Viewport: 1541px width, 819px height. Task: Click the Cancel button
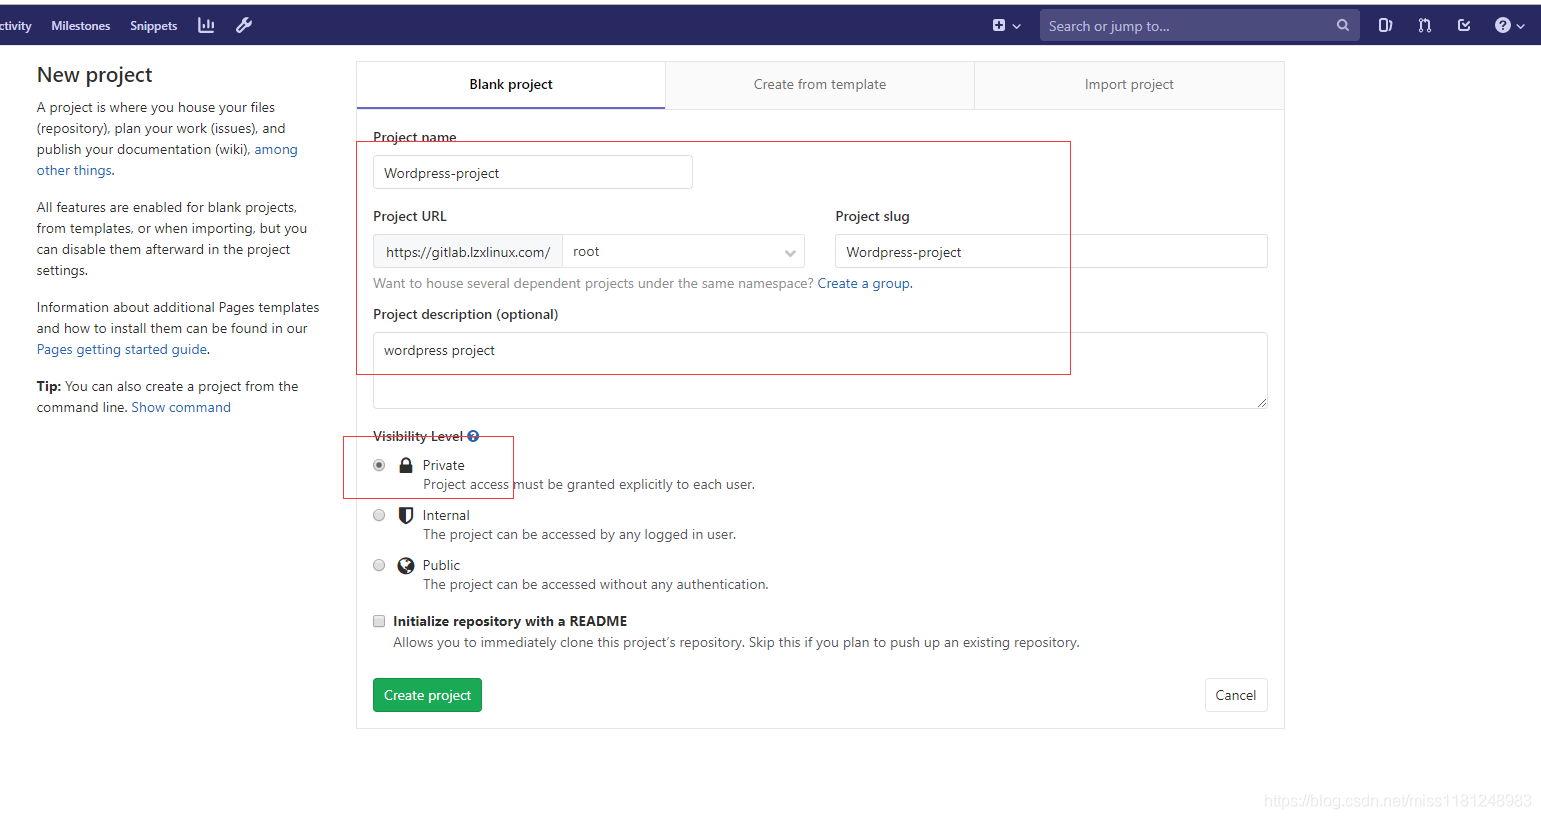pos(1236,695)
